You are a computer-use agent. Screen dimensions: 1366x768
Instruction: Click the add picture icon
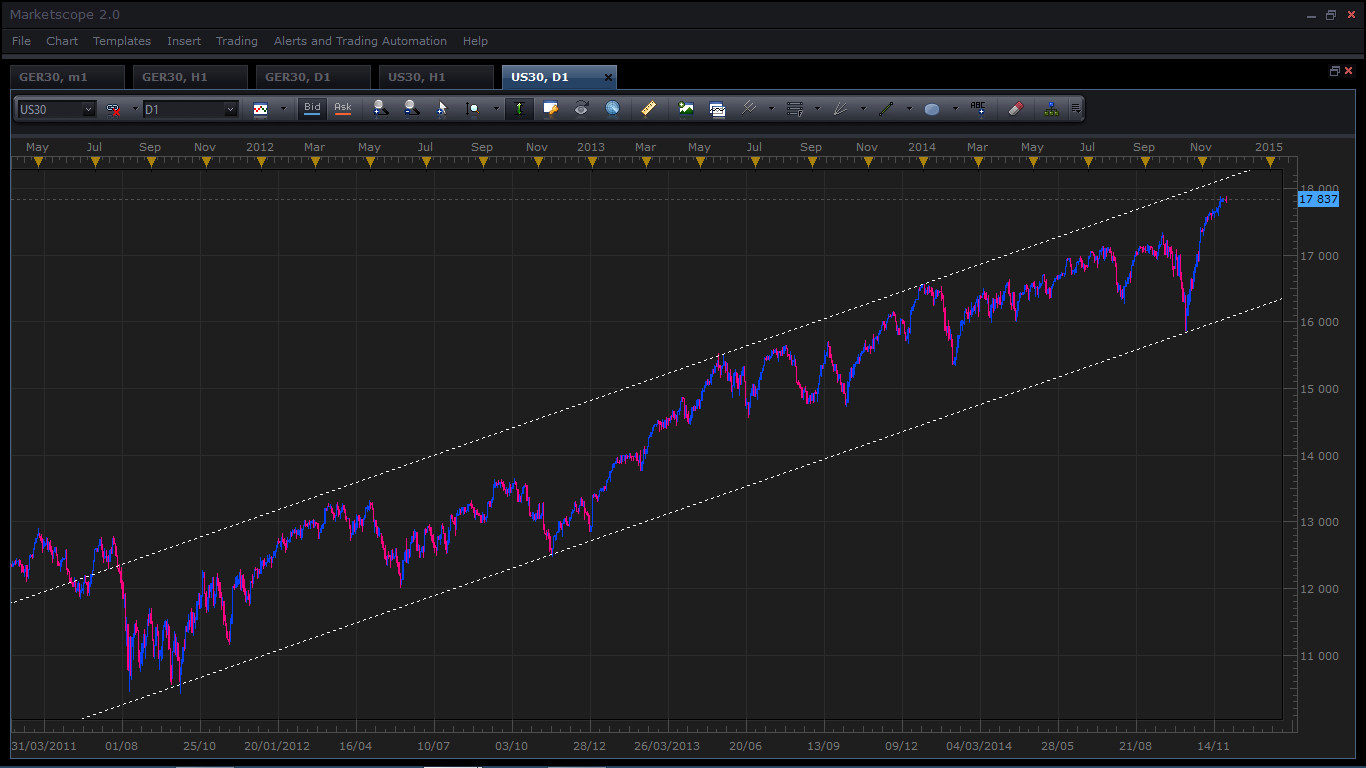(686, 109)
